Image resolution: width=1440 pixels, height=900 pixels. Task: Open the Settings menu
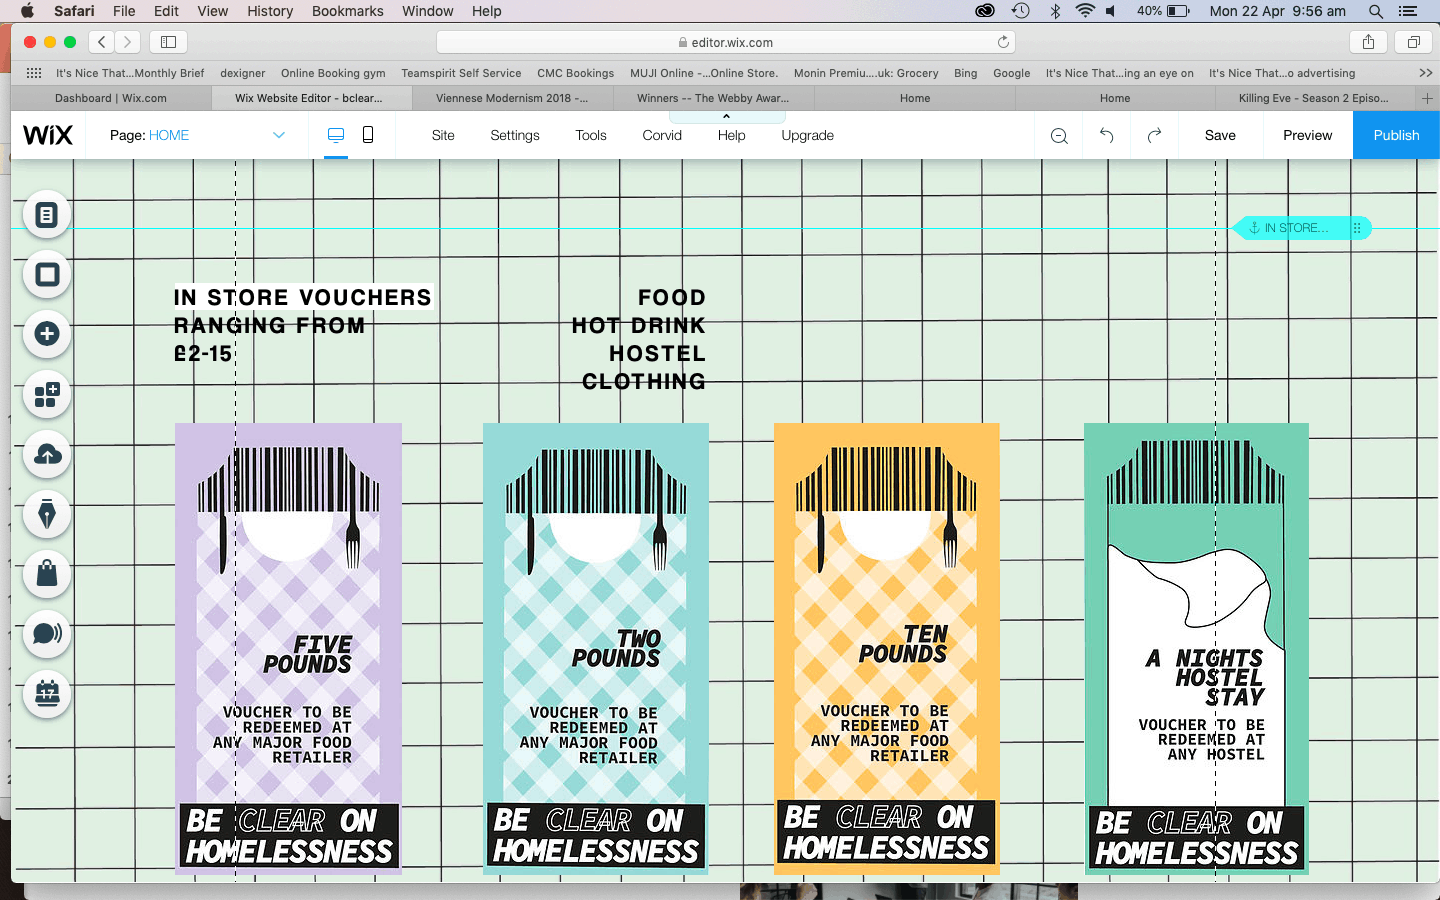[x=515, y=135]
